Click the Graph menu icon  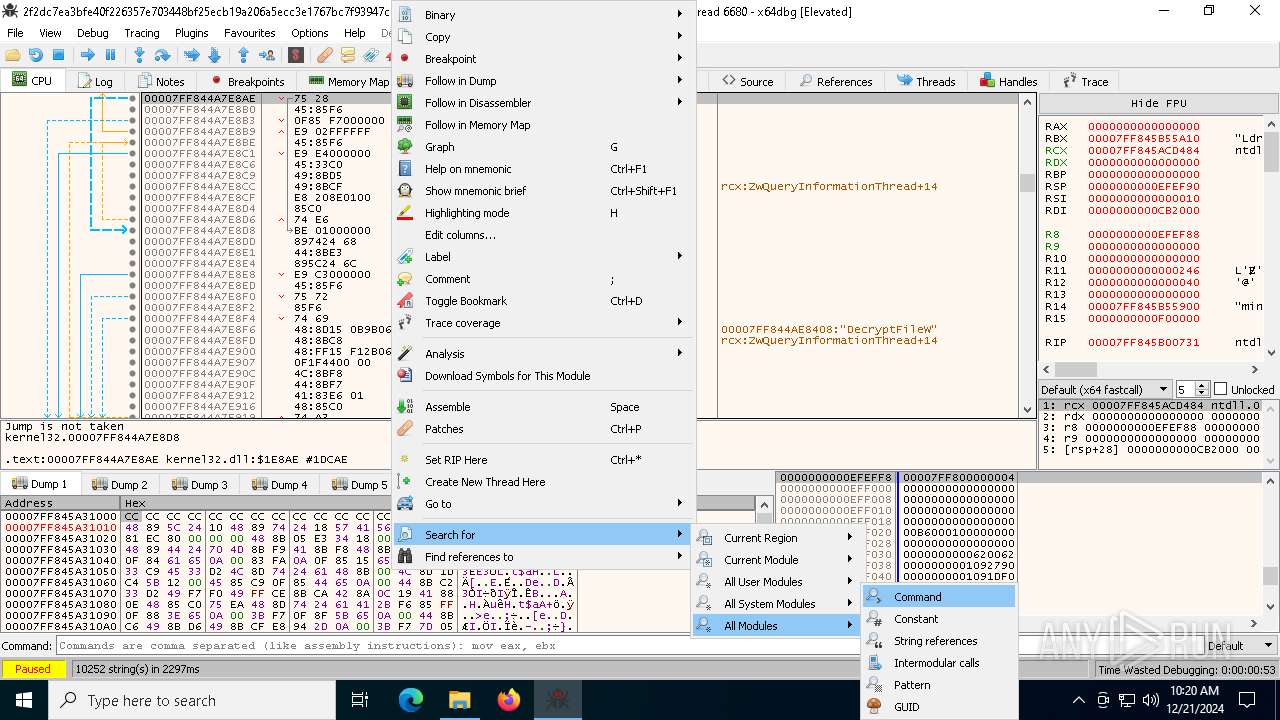405,147
